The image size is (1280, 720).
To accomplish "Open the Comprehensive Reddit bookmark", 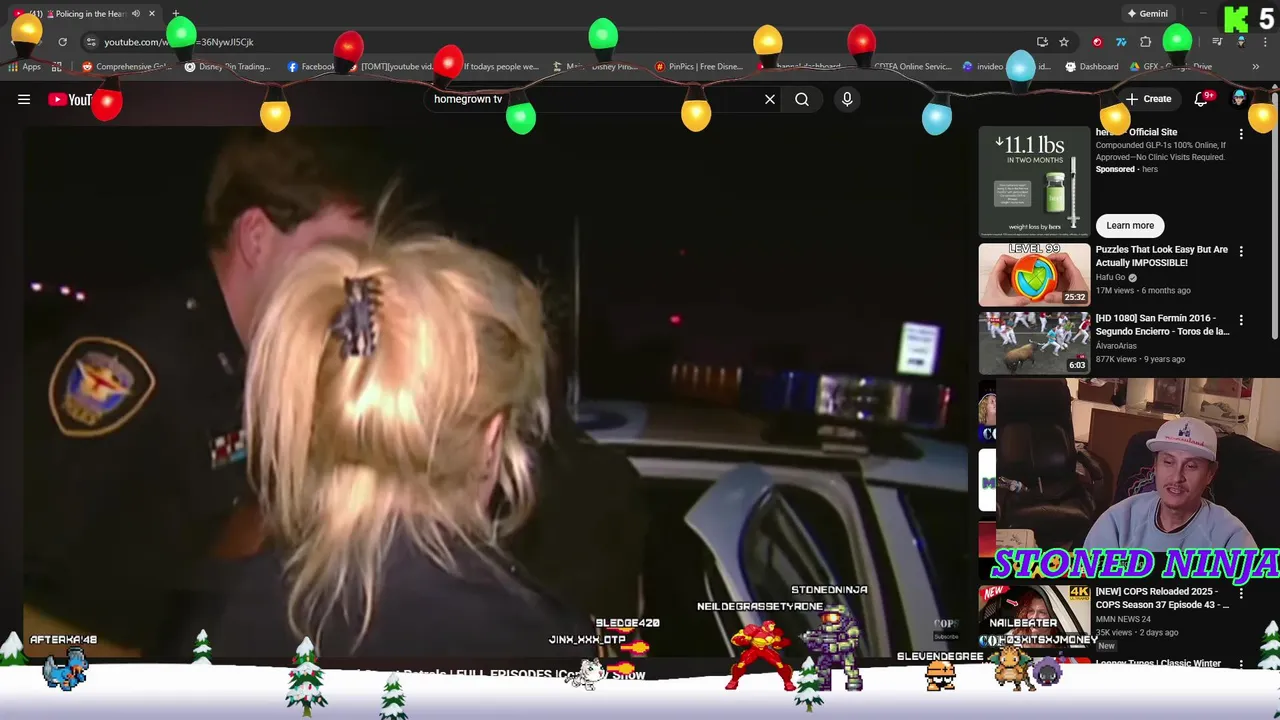I will [127, 67].
